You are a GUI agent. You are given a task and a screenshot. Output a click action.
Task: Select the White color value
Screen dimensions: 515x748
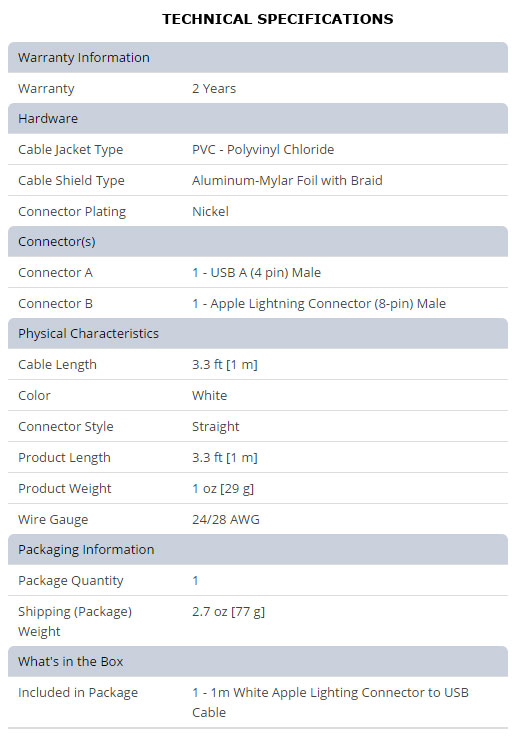(209, 395)
